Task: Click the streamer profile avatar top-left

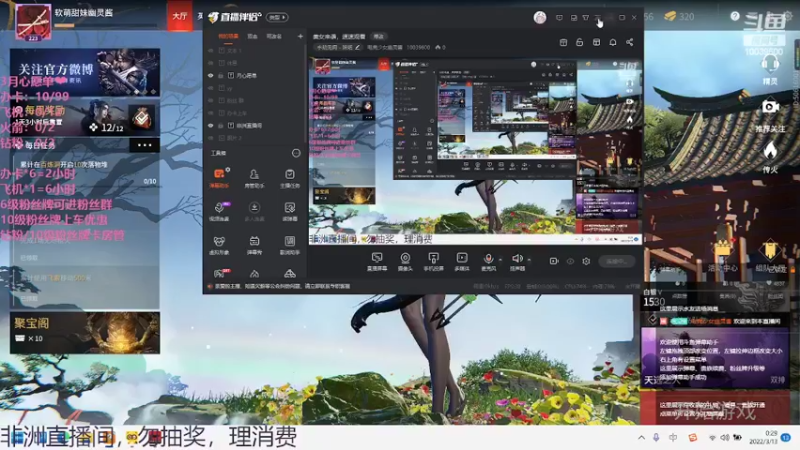Action: (x=33, y=23)
